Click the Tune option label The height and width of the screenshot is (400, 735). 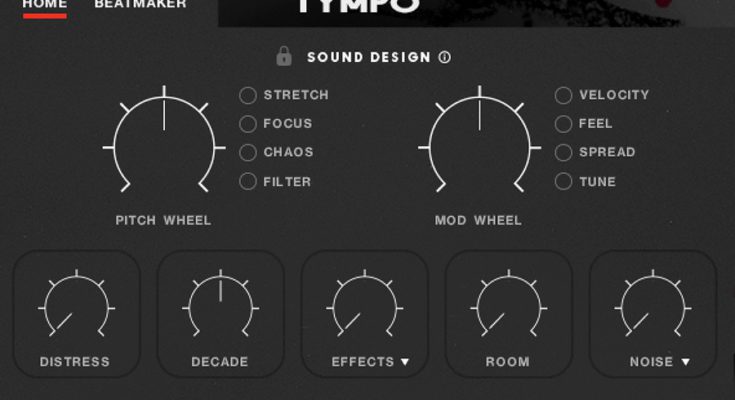[x=597, y=182]
